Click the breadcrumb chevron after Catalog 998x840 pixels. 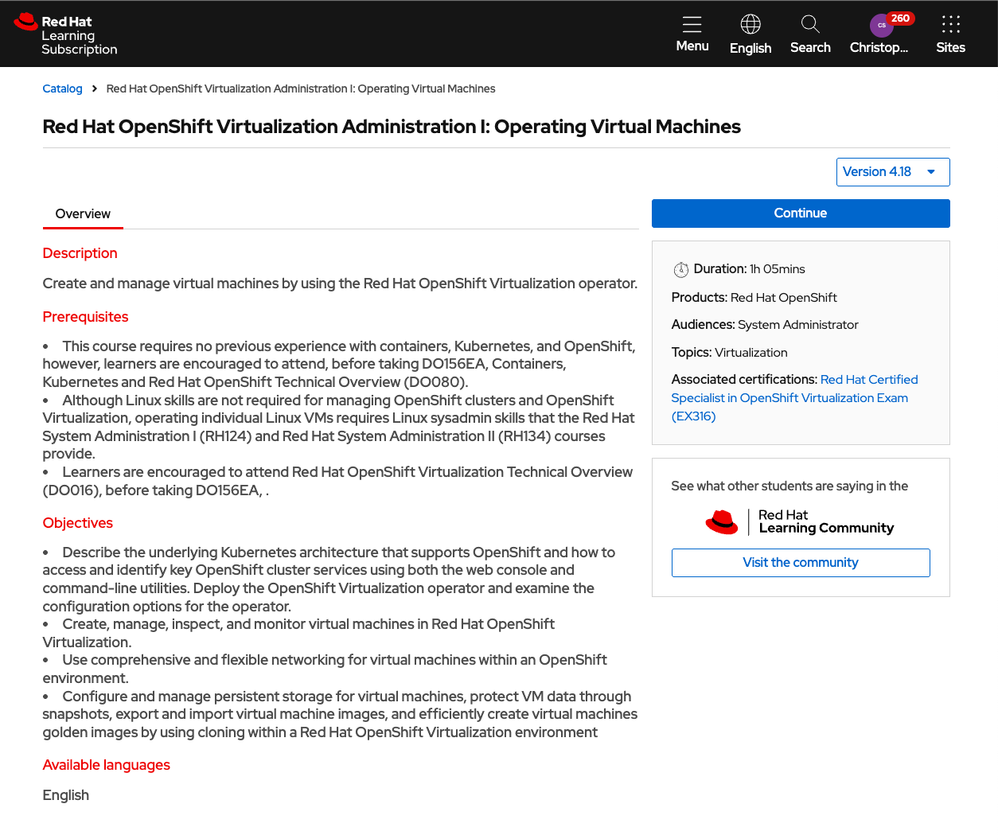pos(94,89)
